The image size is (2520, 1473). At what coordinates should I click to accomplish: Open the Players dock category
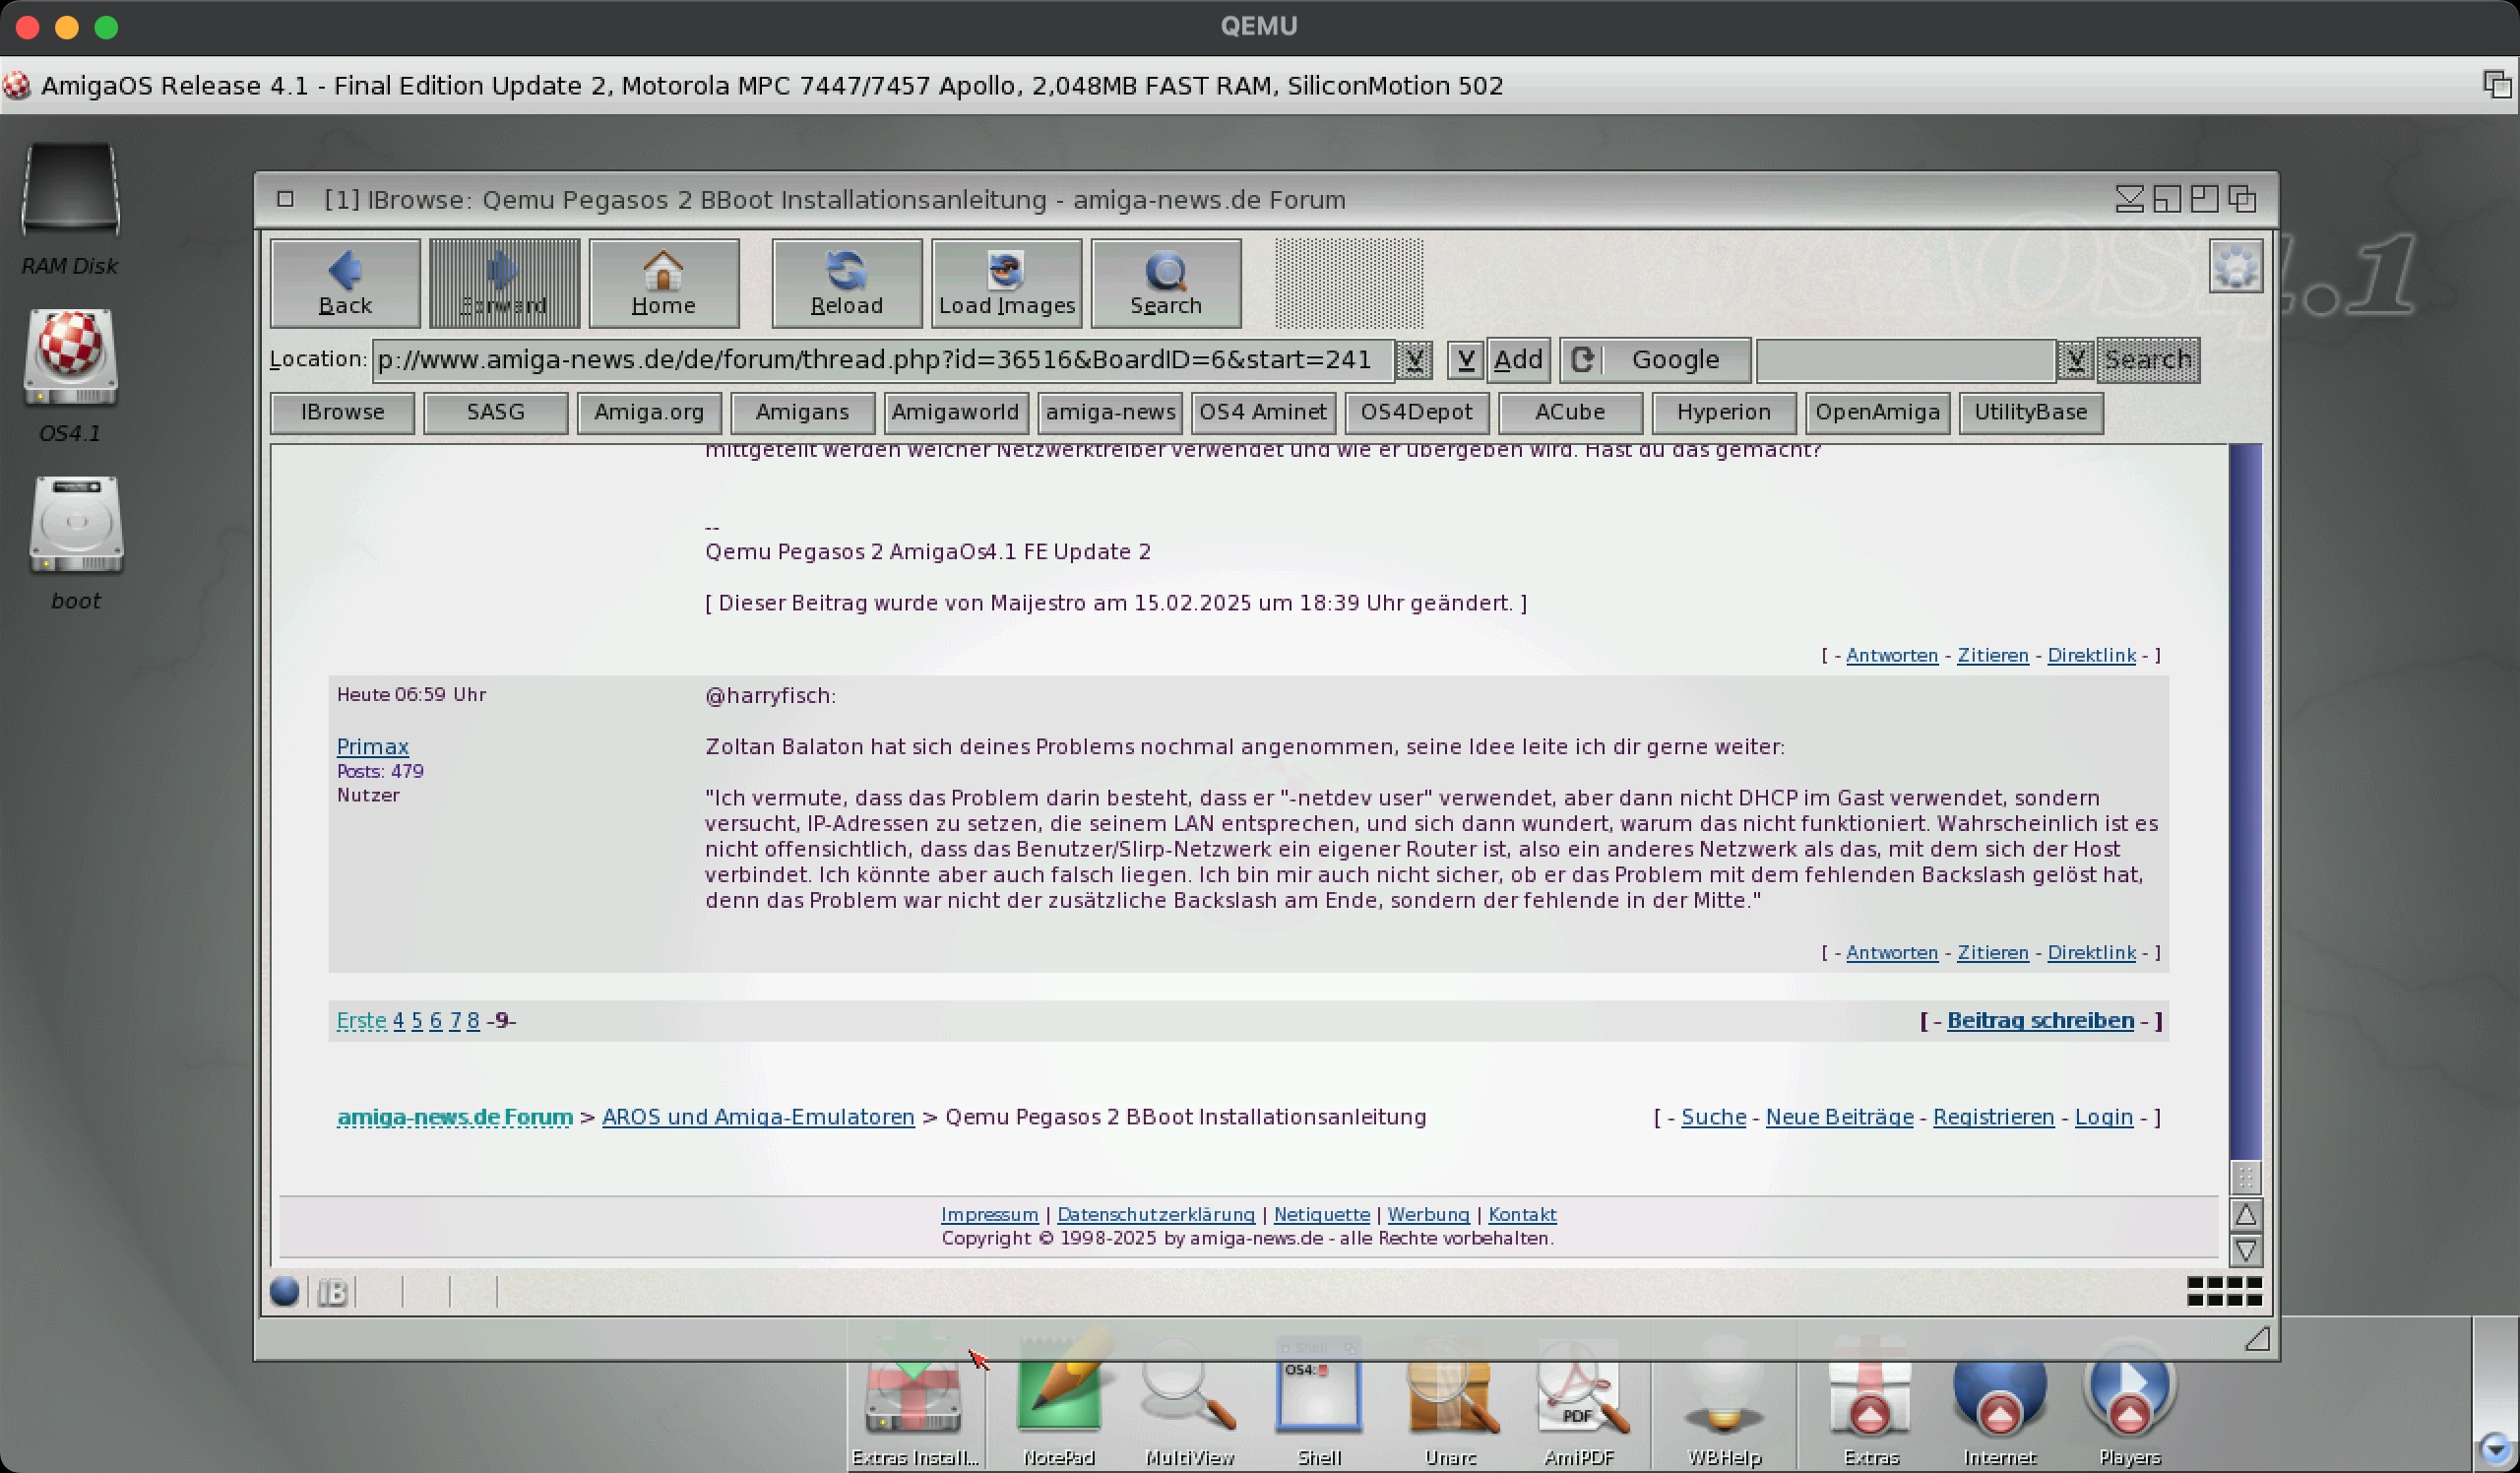[2130, 1393]
